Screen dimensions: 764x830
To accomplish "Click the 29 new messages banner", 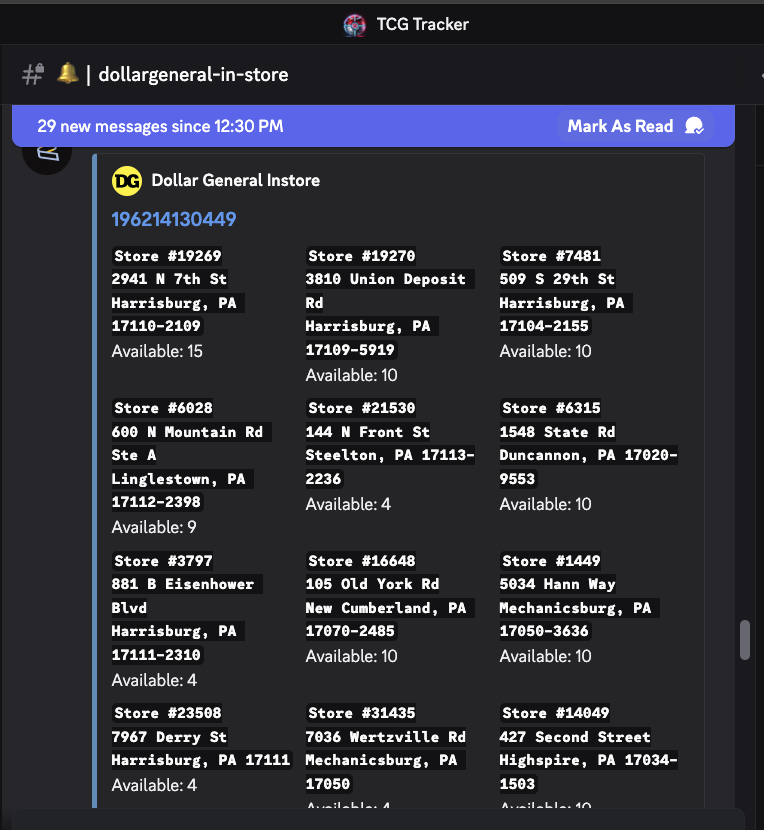I will point(373,126).
